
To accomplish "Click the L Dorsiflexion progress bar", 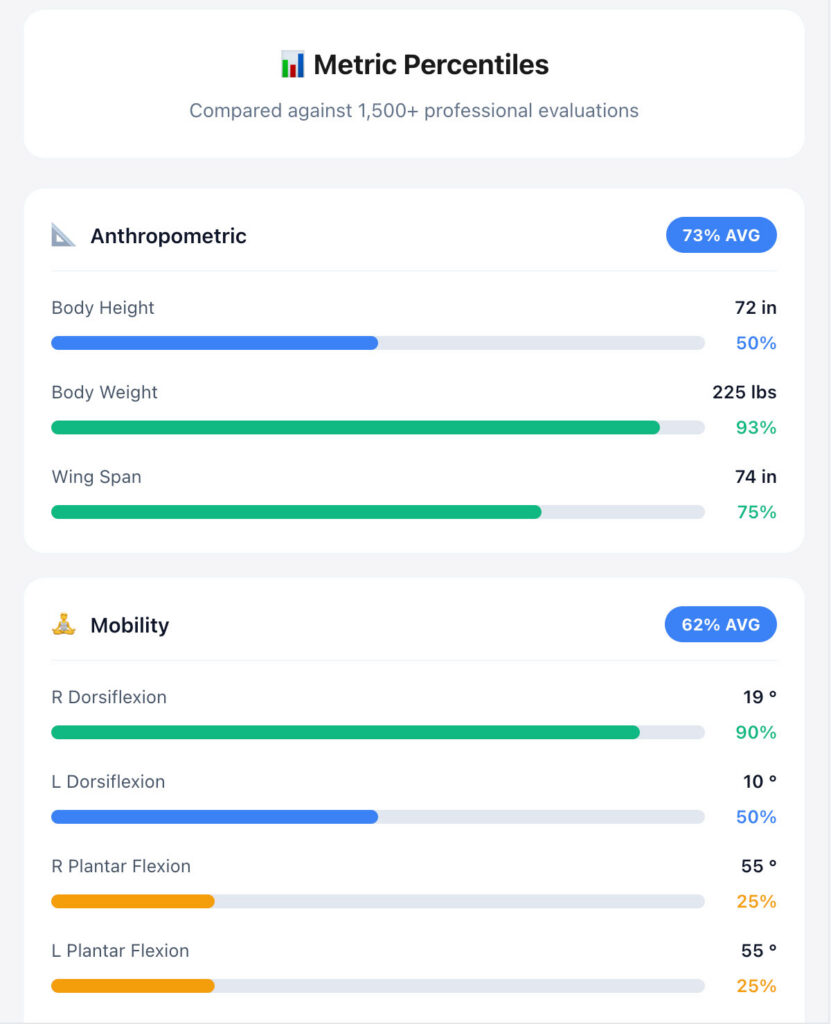I will 378,817.
